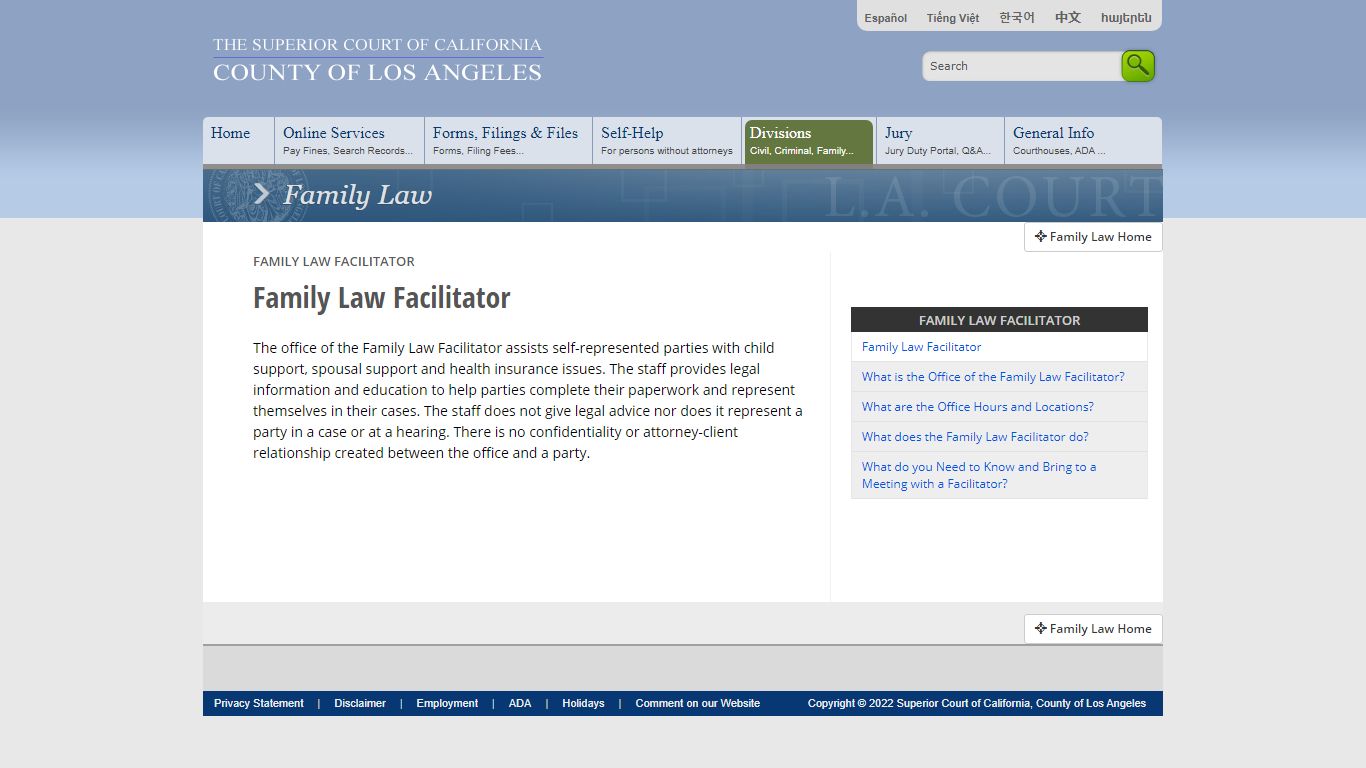Open the Home menu tab
This screenshot has width=1366, height=768.
[x=238, y=141]
